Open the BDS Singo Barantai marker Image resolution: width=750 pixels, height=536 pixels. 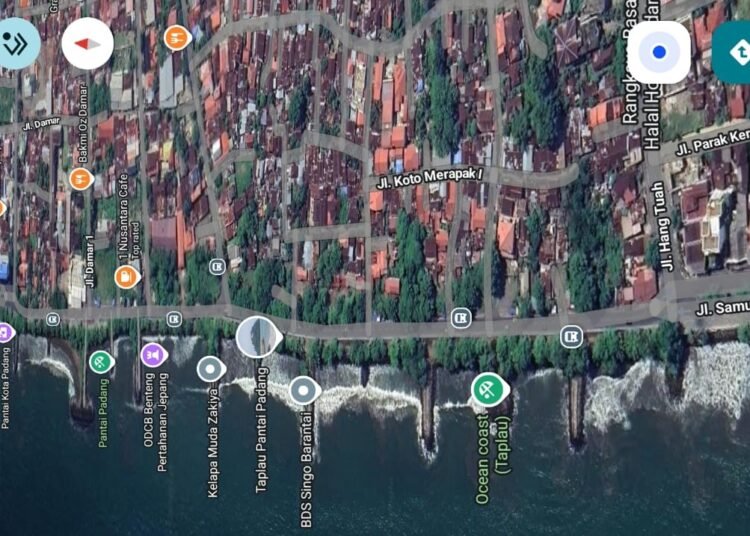pyautogui.click(x=304, y=390)
